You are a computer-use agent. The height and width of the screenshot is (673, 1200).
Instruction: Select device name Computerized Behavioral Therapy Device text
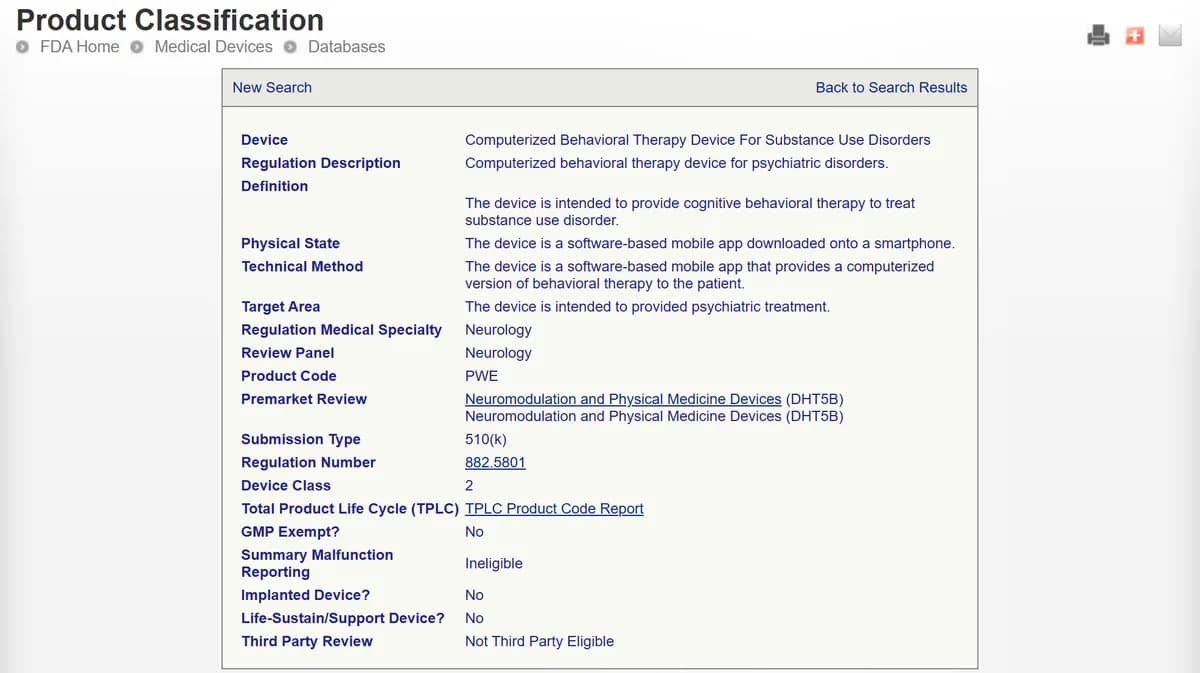697,140
